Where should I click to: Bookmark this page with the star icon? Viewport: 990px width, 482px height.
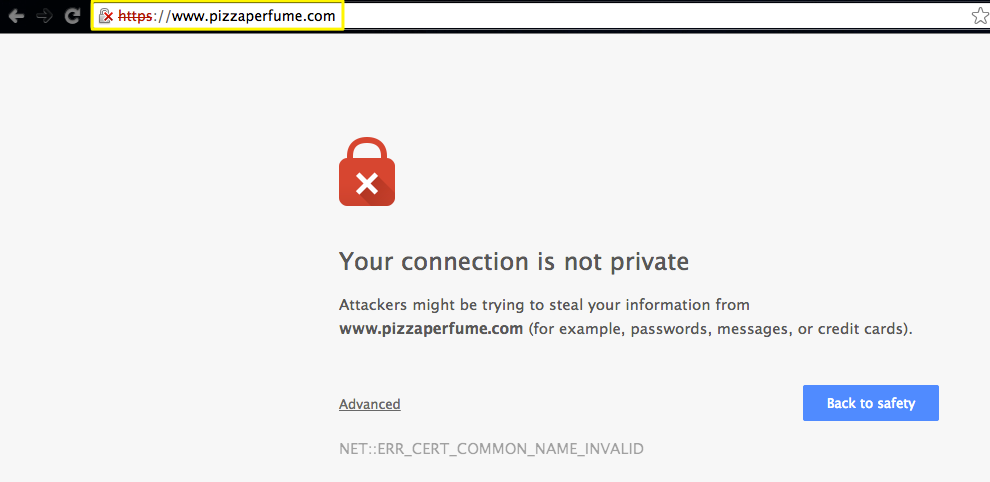(980, 16)
